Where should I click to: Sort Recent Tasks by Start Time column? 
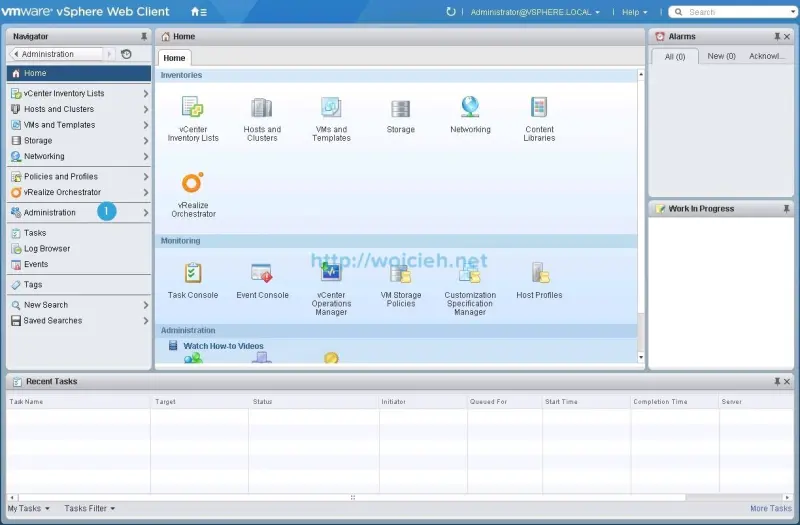(x=586, y=402)
